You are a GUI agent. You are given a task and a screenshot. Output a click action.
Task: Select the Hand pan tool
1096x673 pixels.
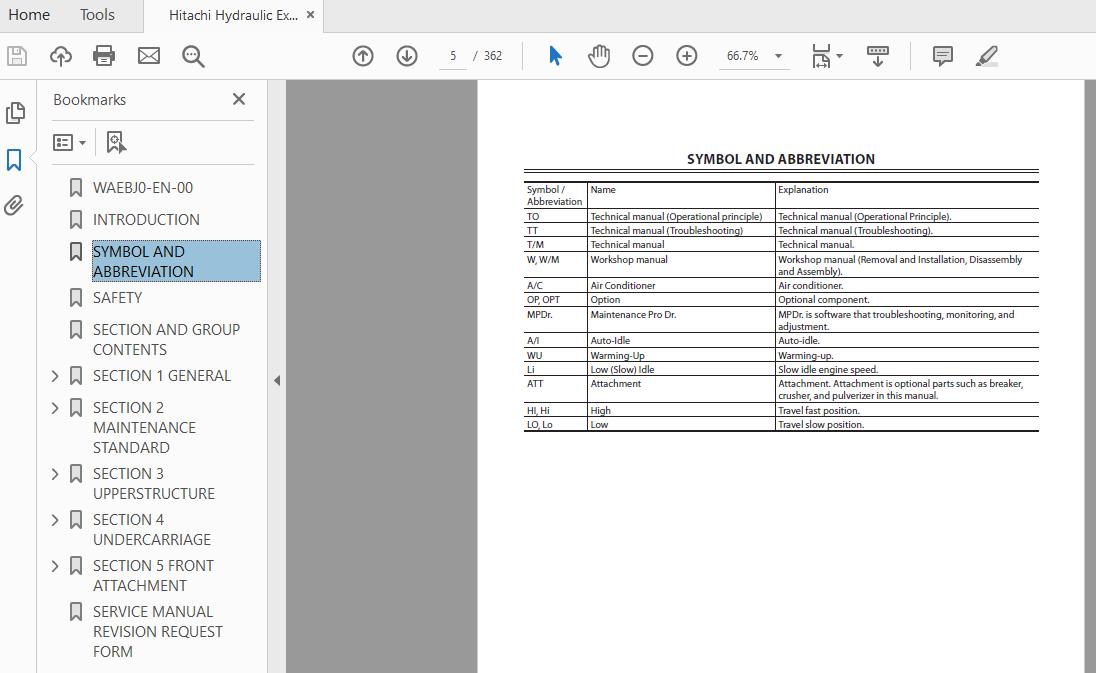(599, 56)
